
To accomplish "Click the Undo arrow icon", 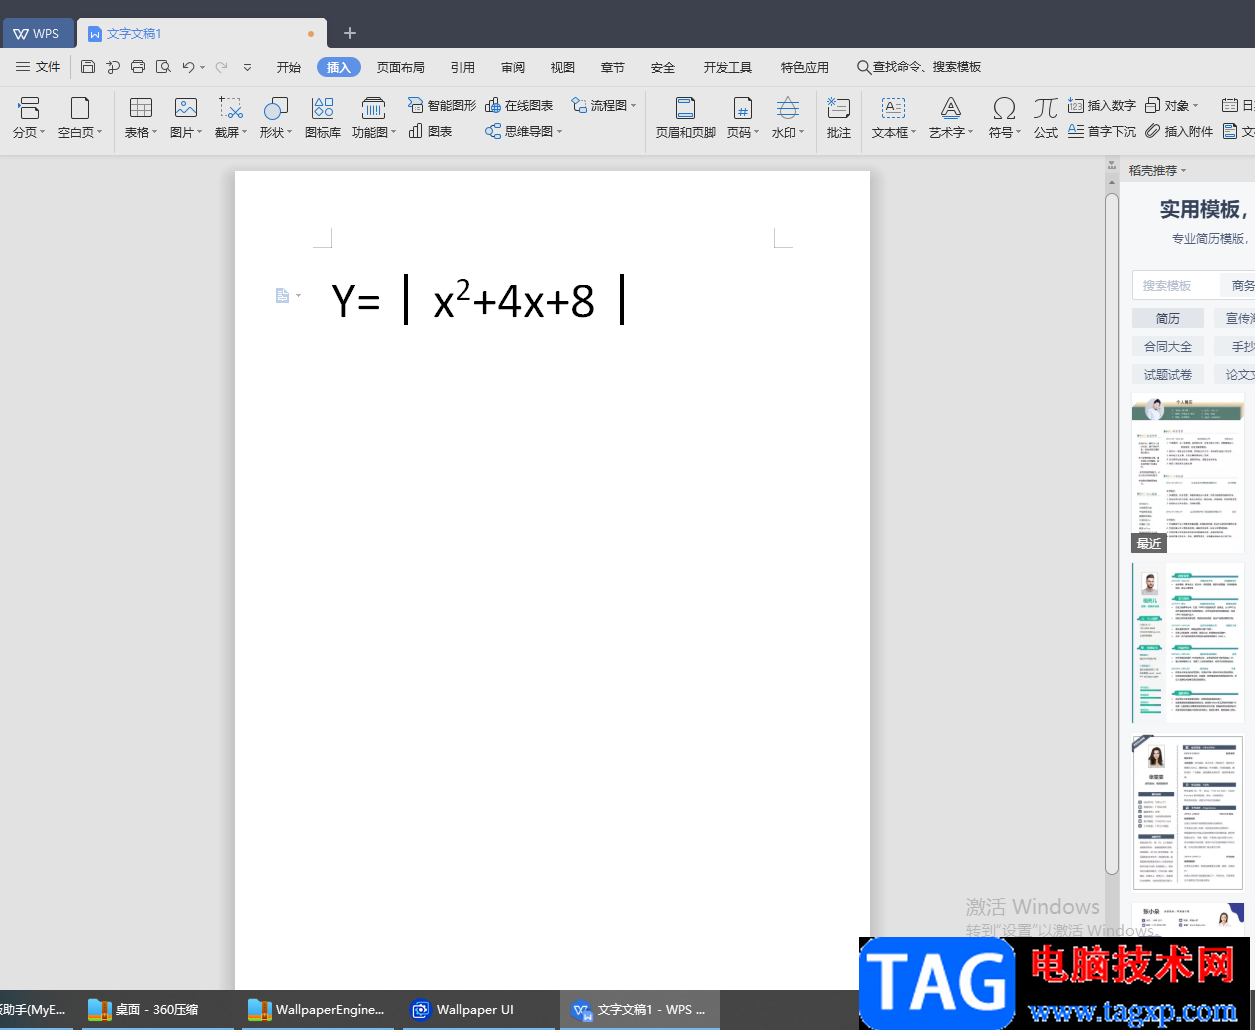I will [x=188, y=67].
